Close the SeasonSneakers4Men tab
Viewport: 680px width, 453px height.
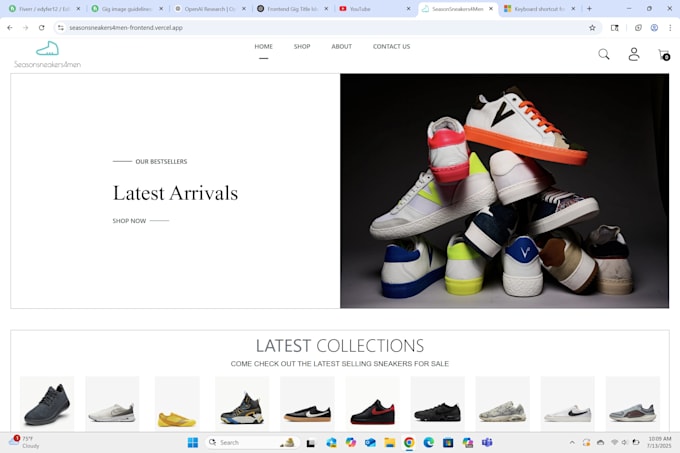[491, 9]
